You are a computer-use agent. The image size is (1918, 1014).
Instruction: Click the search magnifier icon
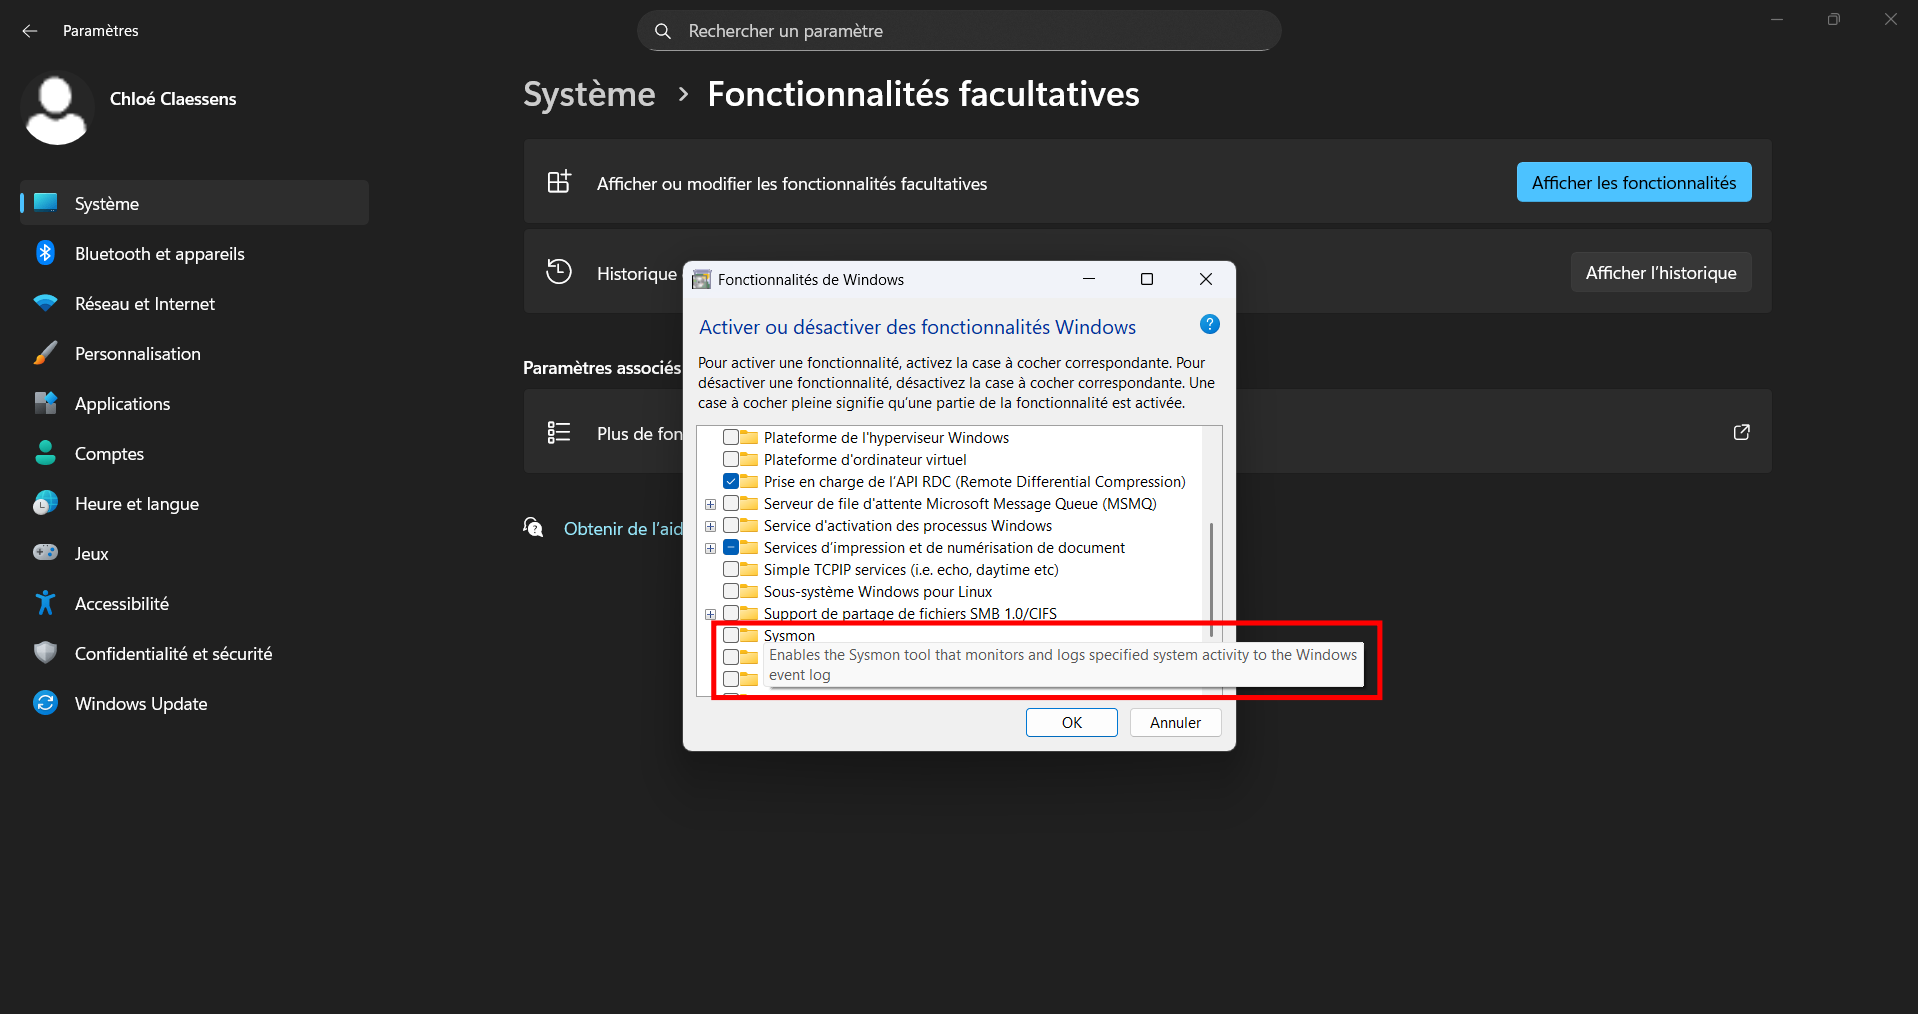[x=663, y=31]
